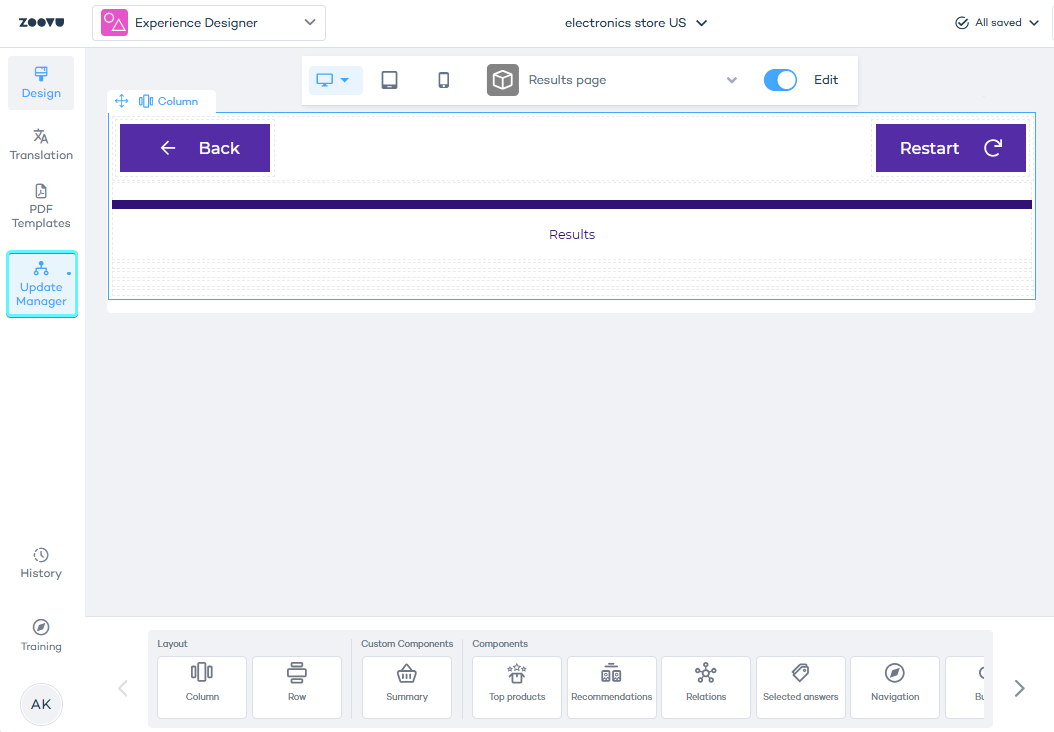Add the Relations component
Viewport: 1054px width, 732px height.
point(706,687)
